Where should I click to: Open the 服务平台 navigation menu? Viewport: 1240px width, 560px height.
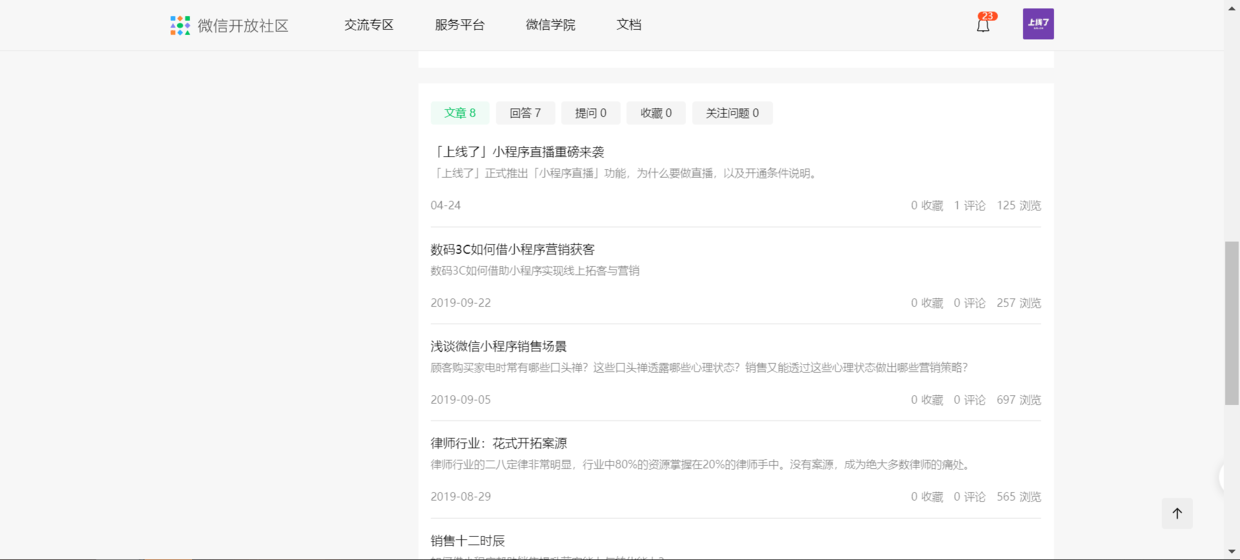click(x=459, y=25)
